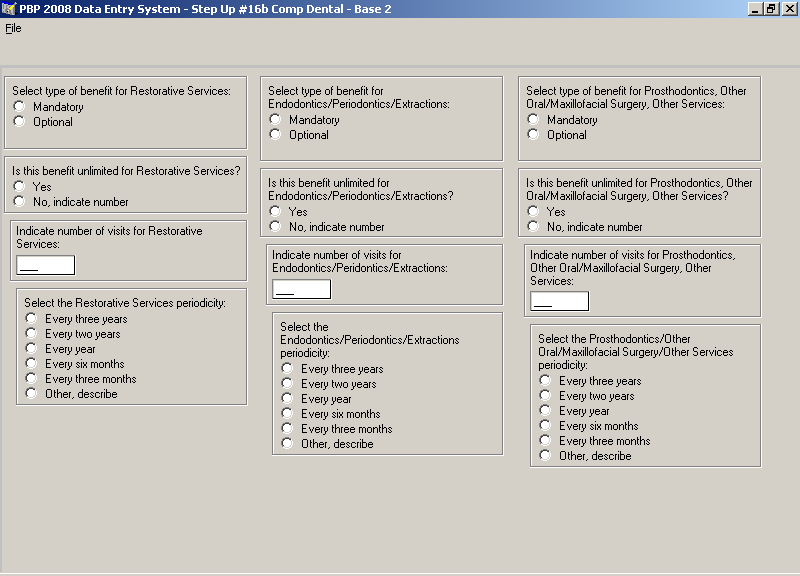Choose No, indicate number for Prosthodontics benefit
The image size is (800, 576).
534,226
